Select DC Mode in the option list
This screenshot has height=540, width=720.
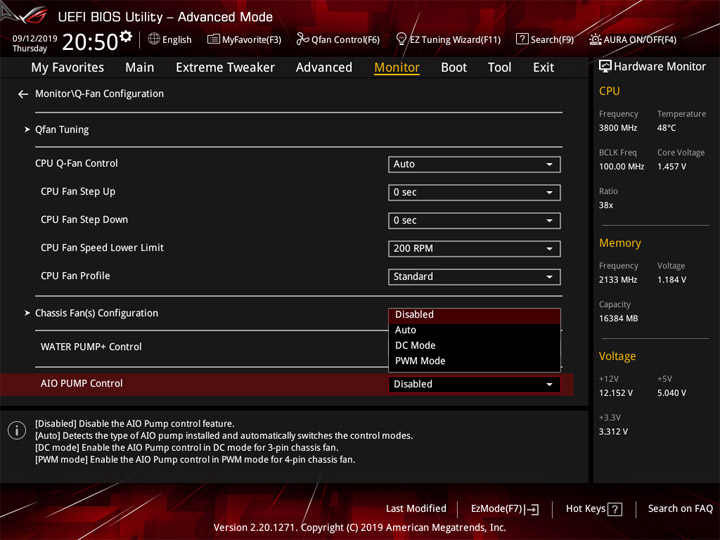[x=474, y=346]
